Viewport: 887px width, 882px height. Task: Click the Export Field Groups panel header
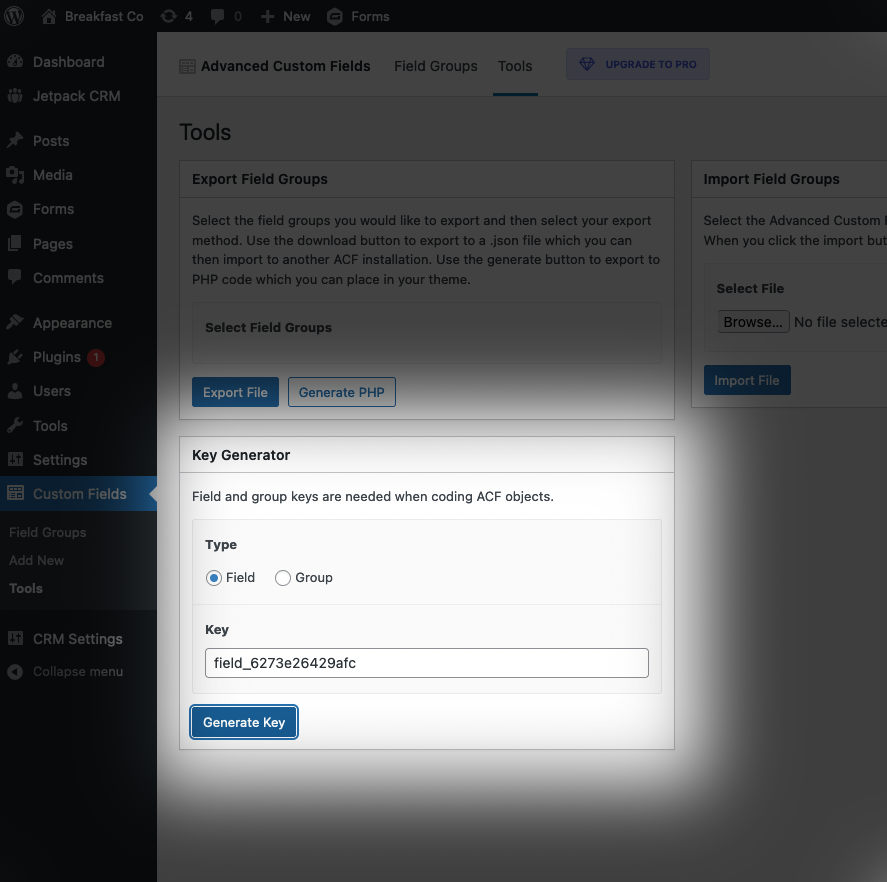tap(427, 179)
